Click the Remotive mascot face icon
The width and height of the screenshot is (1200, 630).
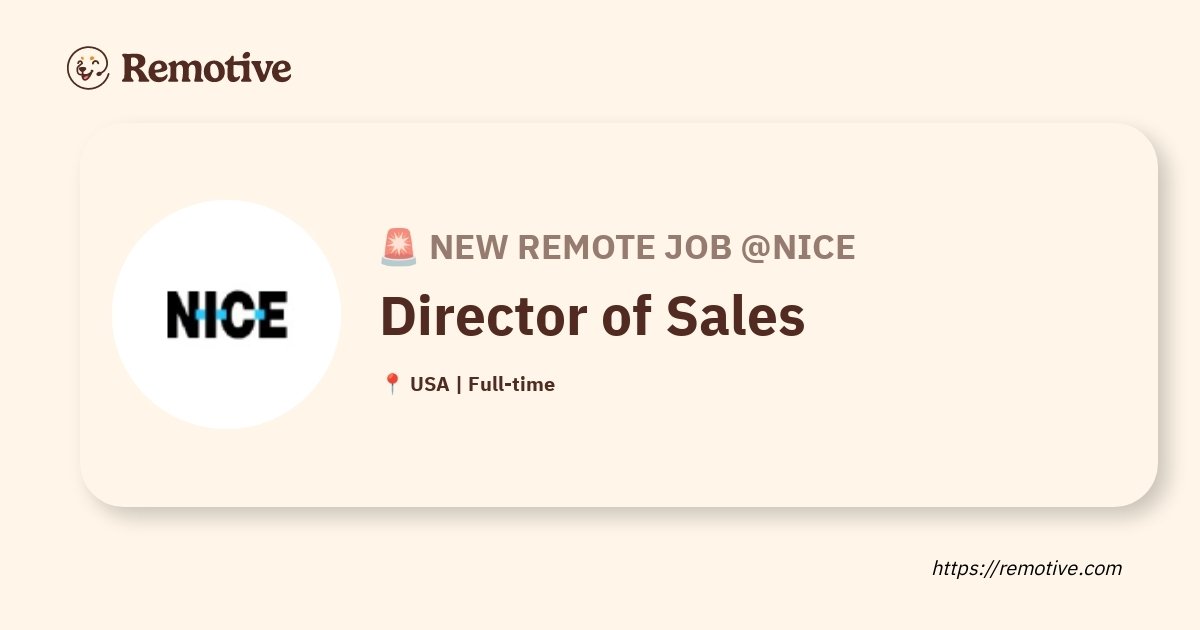click(88, 68)
